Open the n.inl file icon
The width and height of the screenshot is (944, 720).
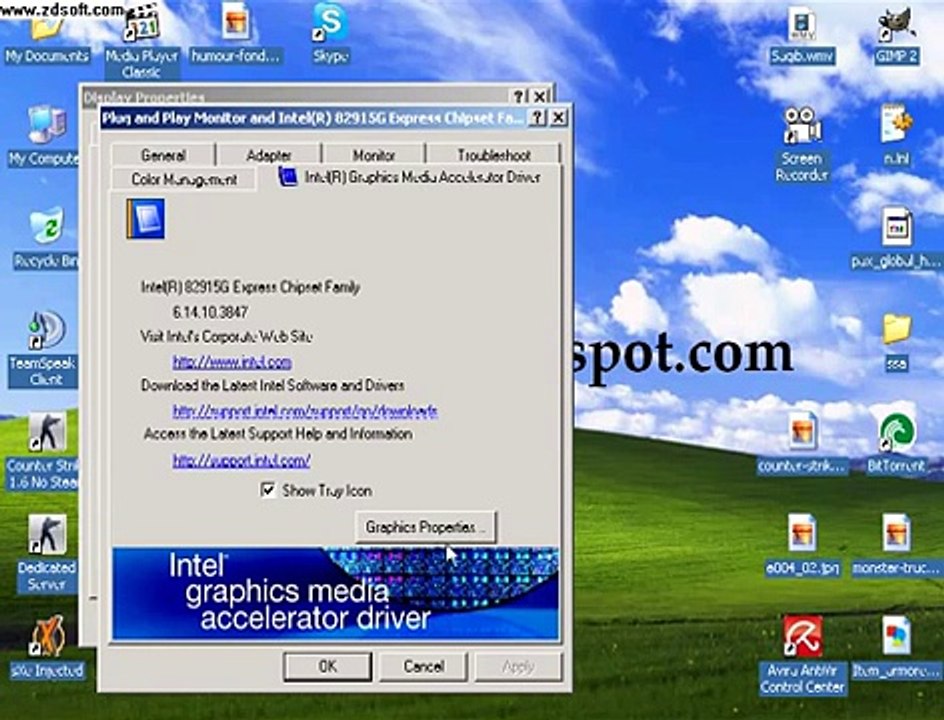coord(896,136)
